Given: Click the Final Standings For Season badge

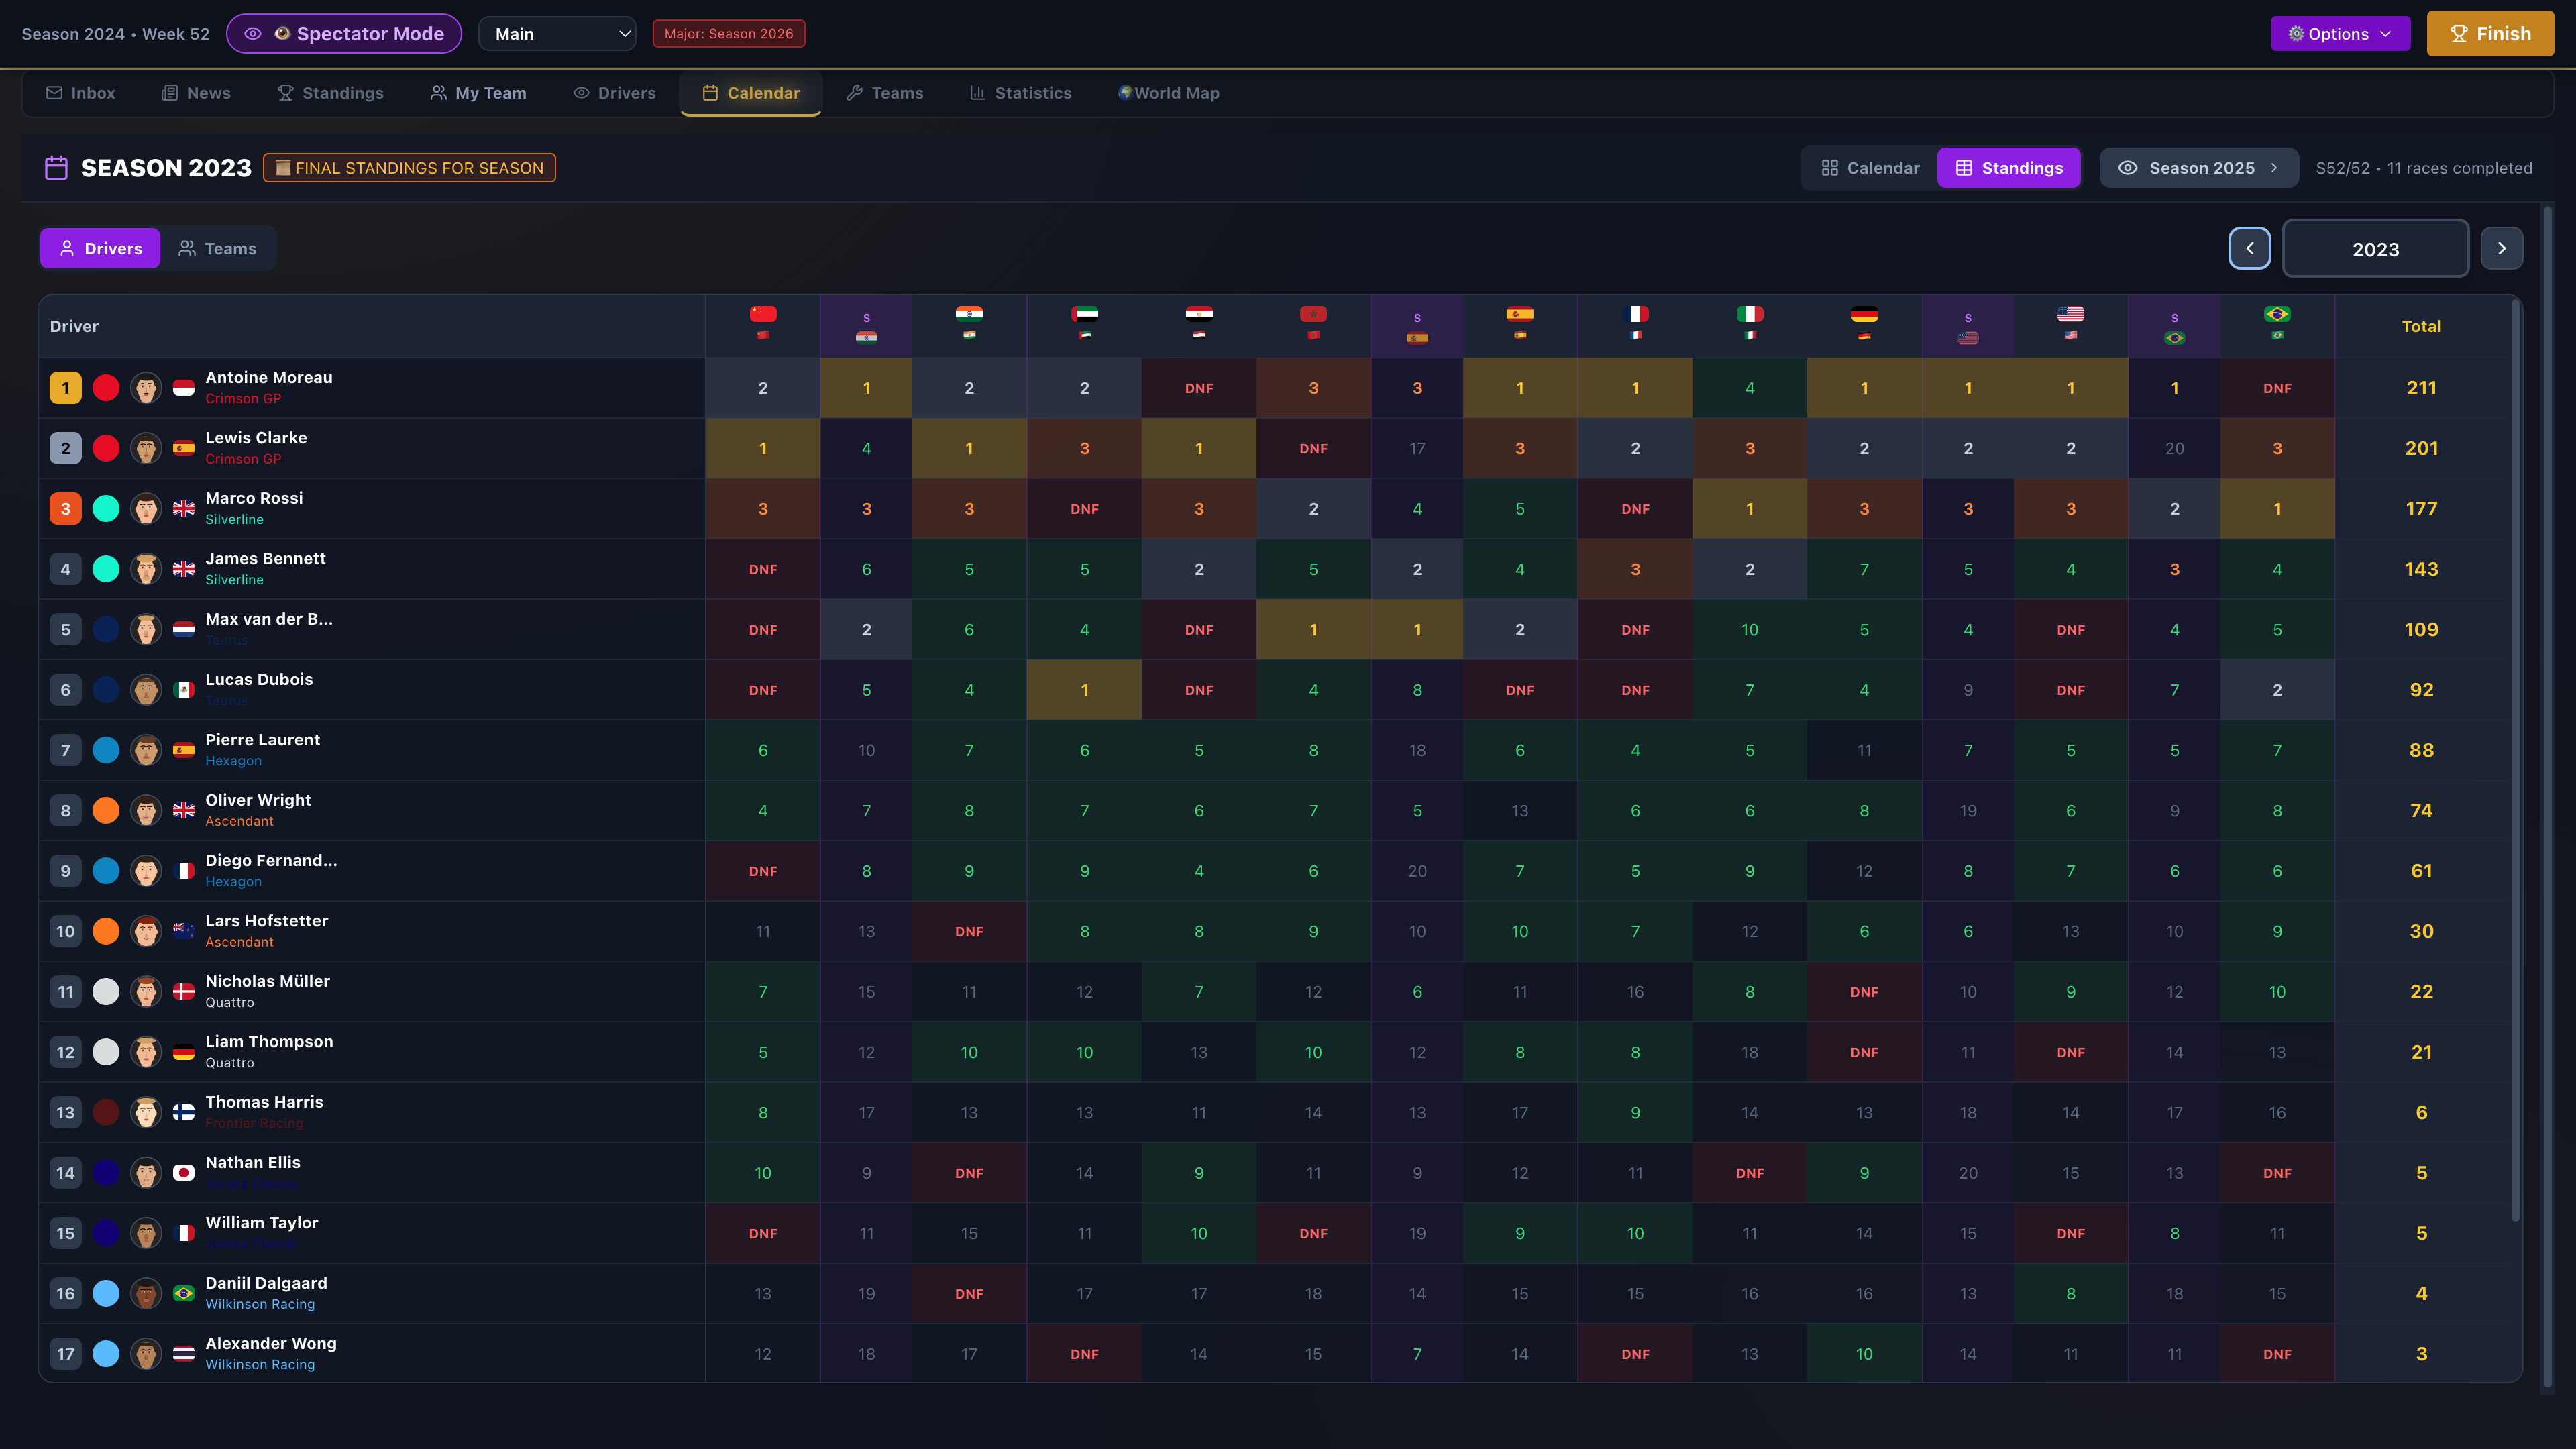Looking at the screenshot, I should tap(409, 168).
